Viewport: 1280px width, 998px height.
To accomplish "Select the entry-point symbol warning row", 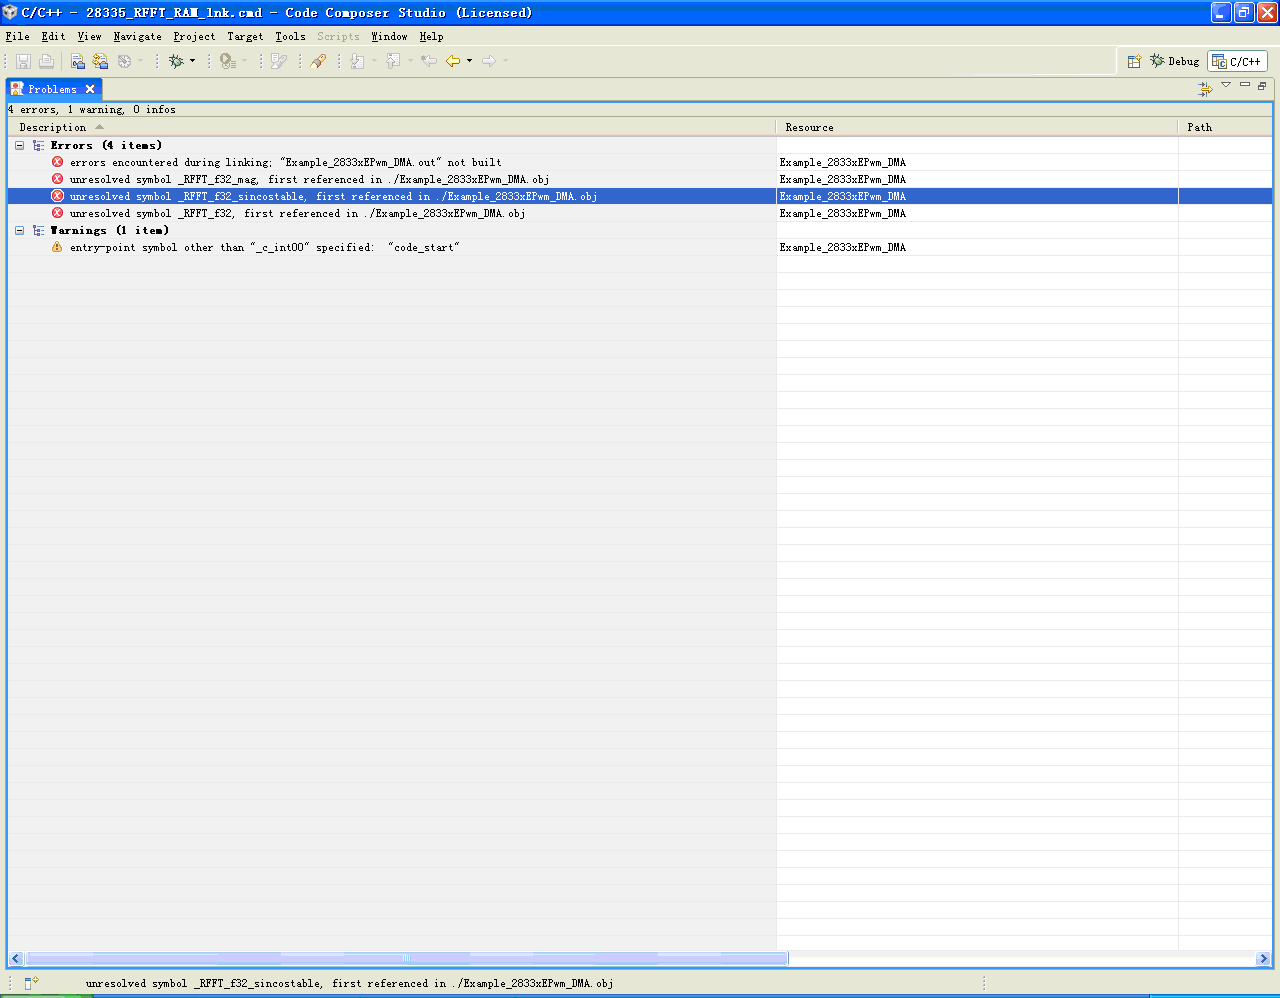I will [x=640, y=247].
